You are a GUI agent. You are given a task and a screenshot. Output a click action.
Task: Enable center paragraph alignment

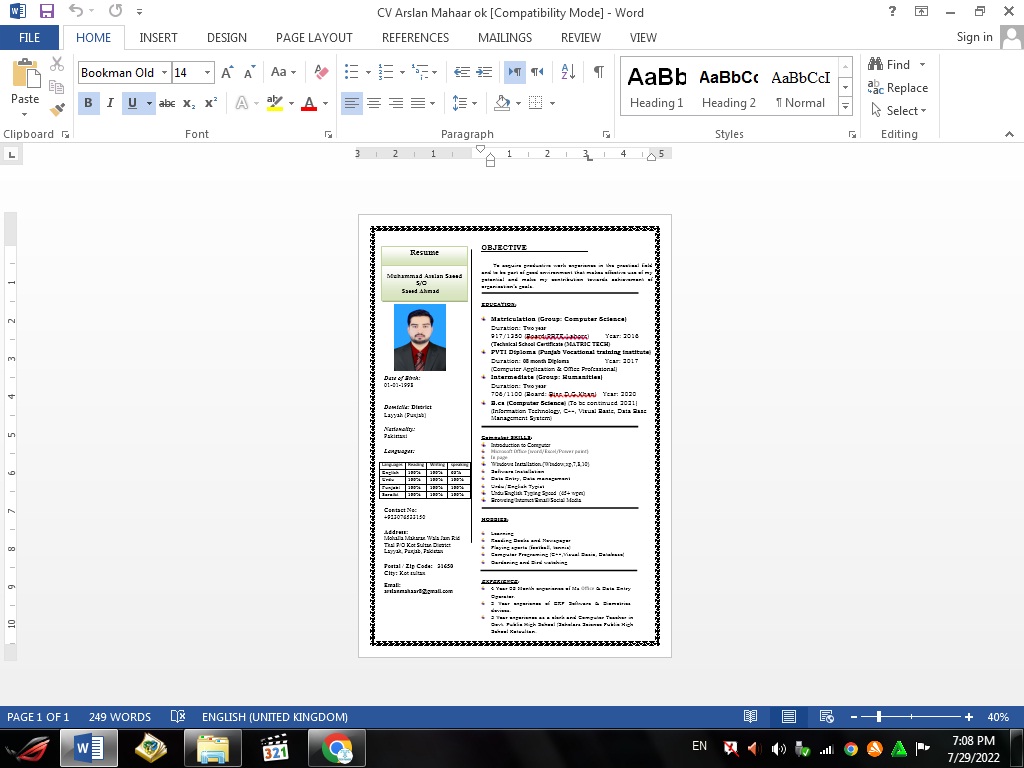click(374, 103)
